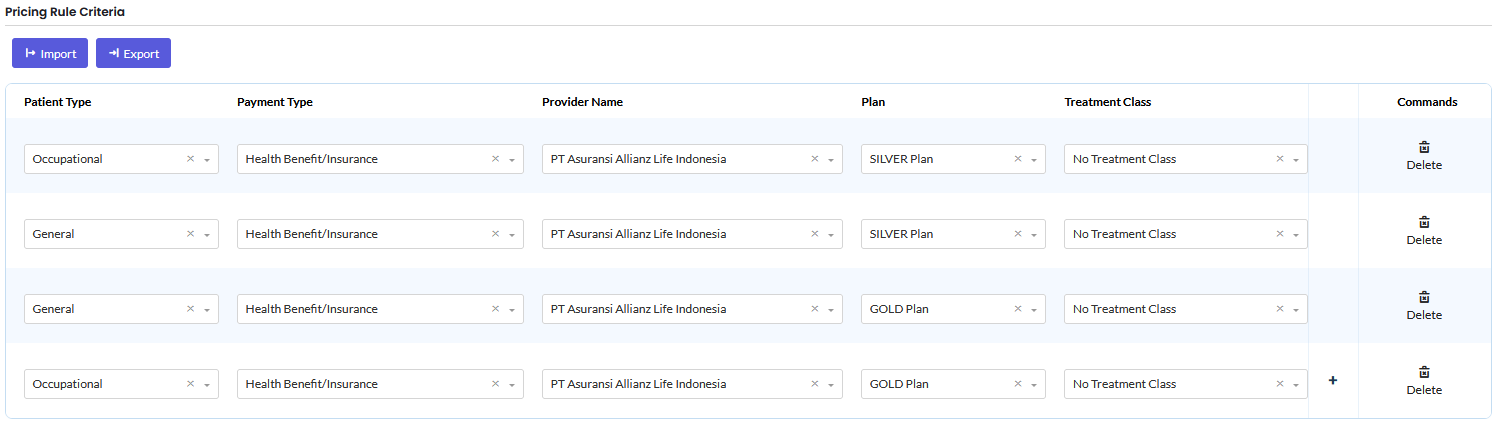
Task: Click the Occupational patient type field in fourth row
Action: pyautogui.click(x=100, y=384)
